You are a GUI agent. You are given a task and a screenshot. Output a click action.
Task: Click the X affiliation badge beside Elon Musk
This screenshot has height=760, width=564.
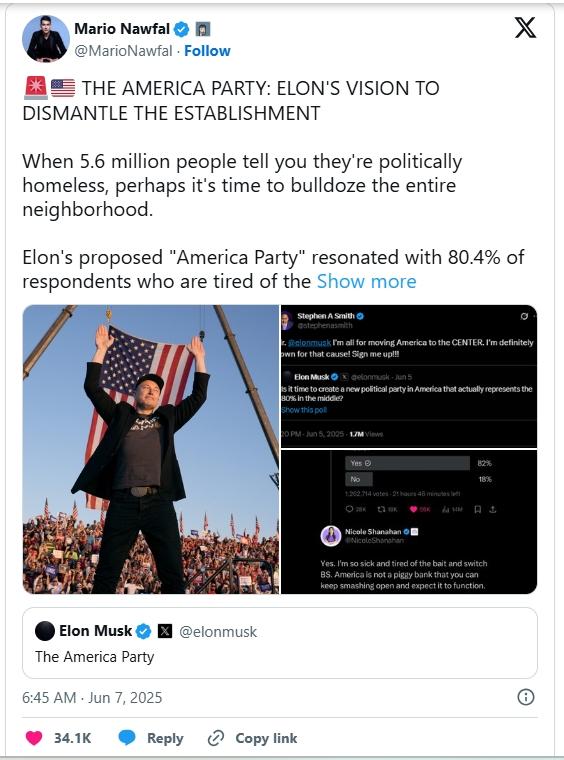pyautogui.click(x=165, y=631)
